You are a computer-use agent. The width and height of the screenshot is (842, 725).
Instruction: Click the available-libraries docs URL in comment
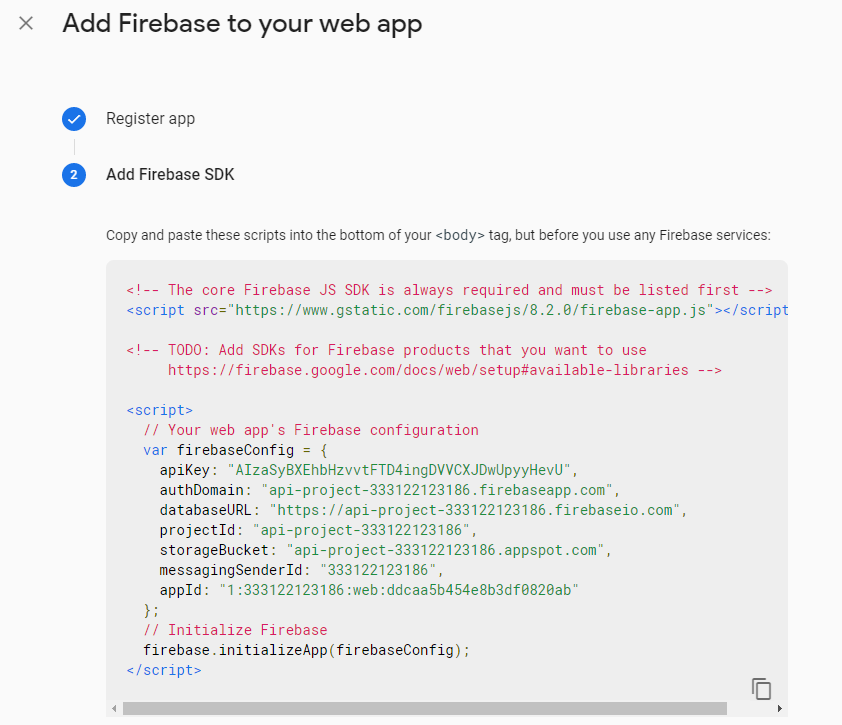pyautogui.click(x=428, y=371)
